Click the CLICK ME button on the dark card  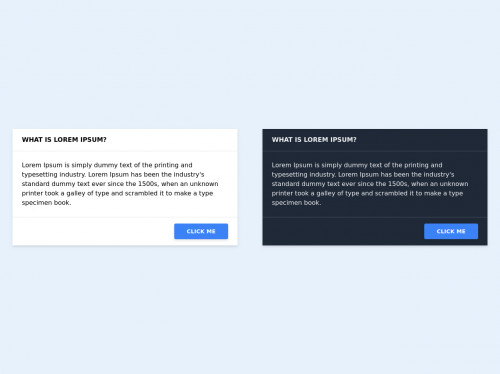[451, 231]
